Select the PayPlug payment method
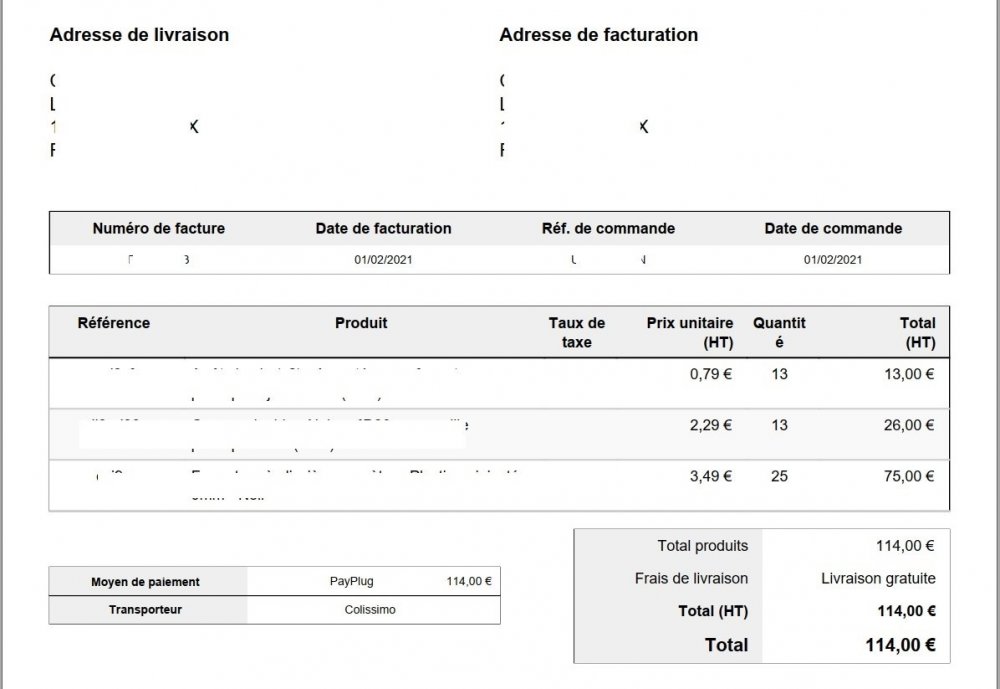The height and width of the screenshot is (689, 1000). click(x=352, y=581)
